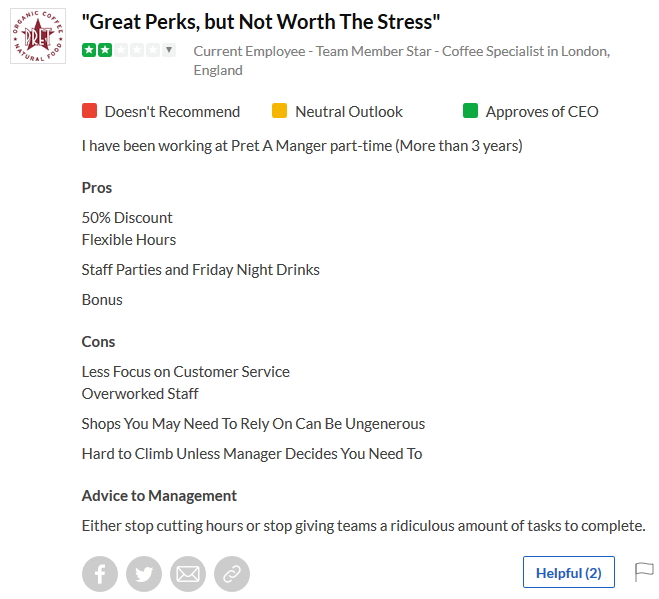The width and height of the screenshot is (659, 599).
Task: Click the yellow Neutral Outlook square
Action: point(279,111)
